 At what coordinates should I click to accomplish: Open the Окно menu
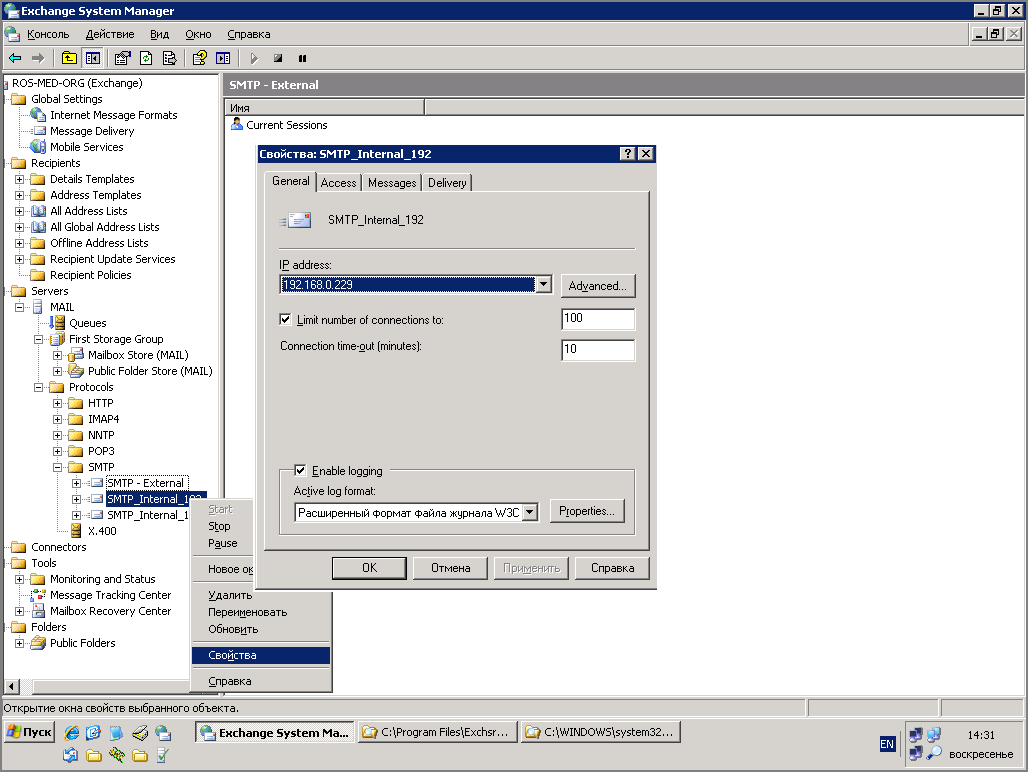point(198,34)
